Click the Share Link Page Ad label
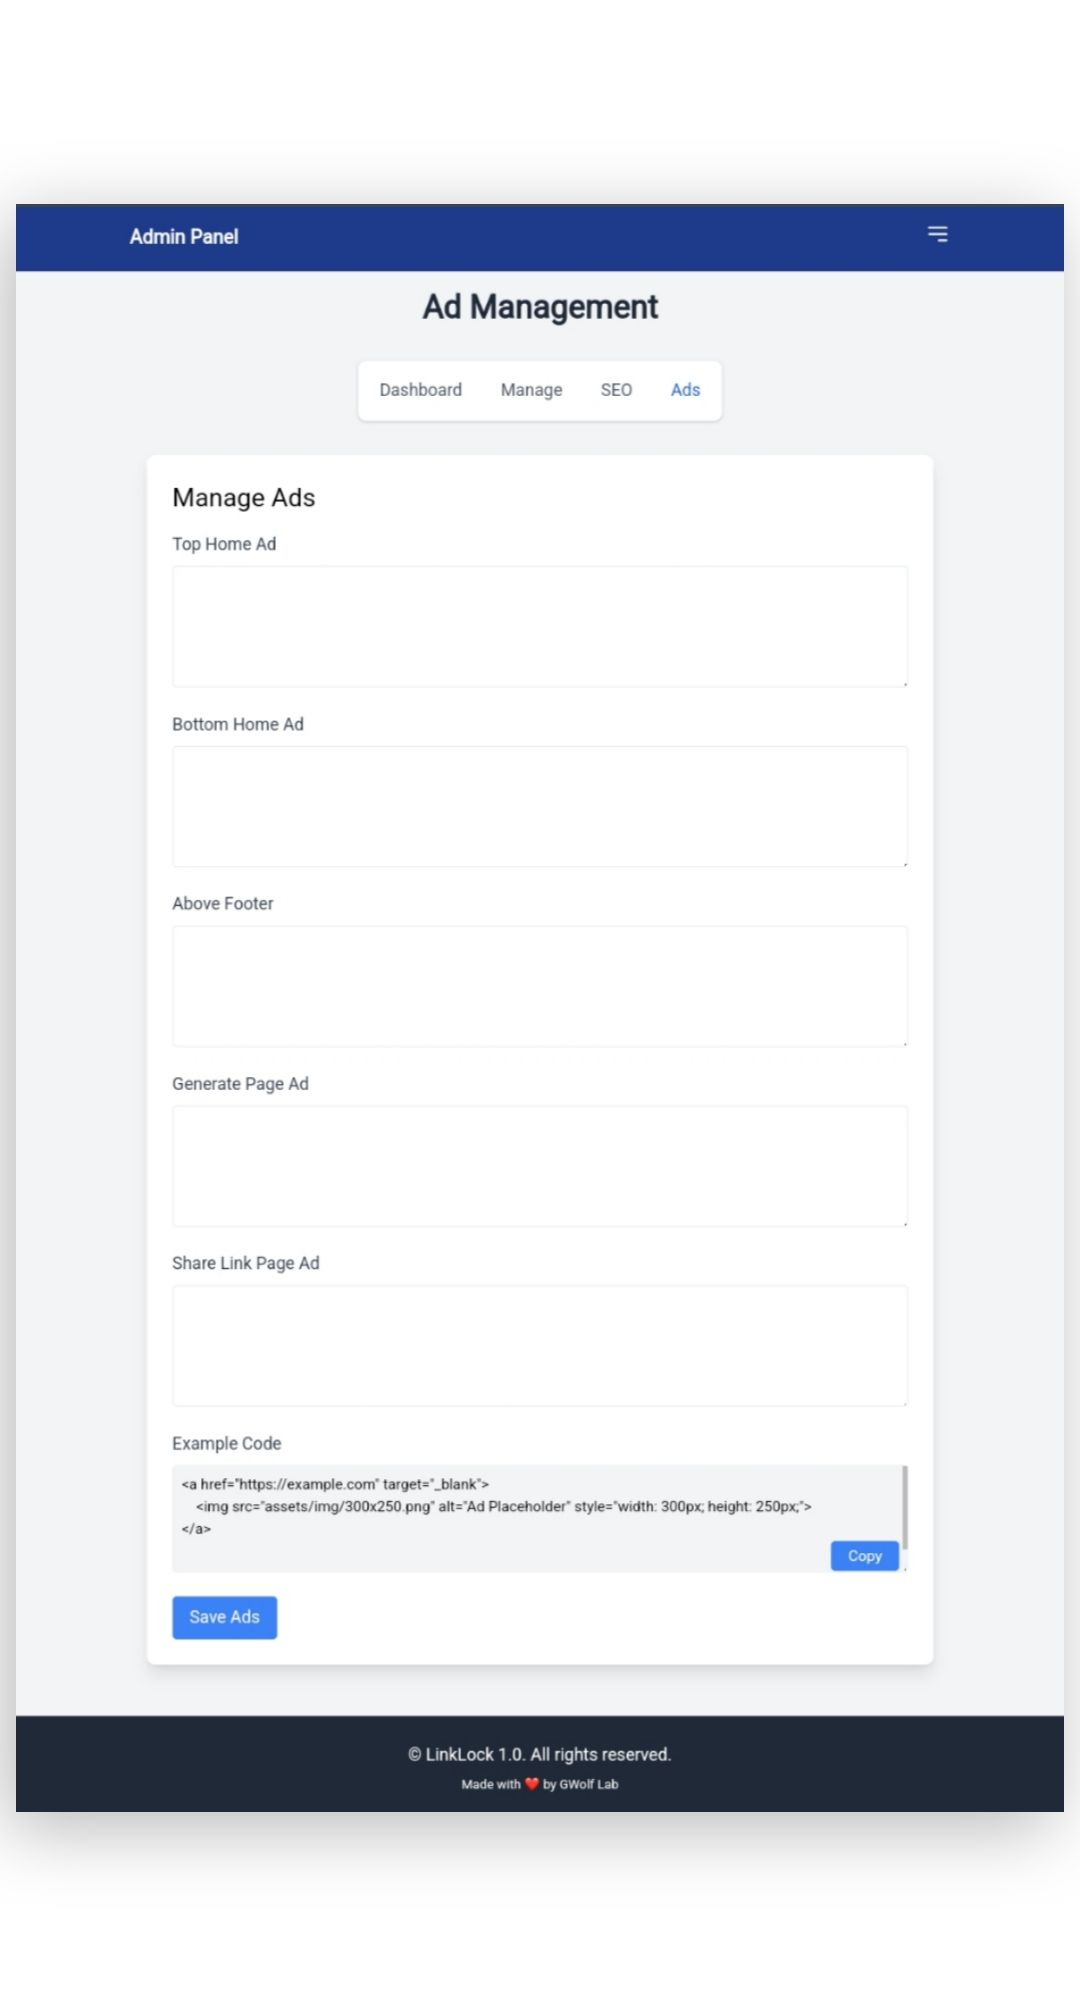 point(246,1263)
